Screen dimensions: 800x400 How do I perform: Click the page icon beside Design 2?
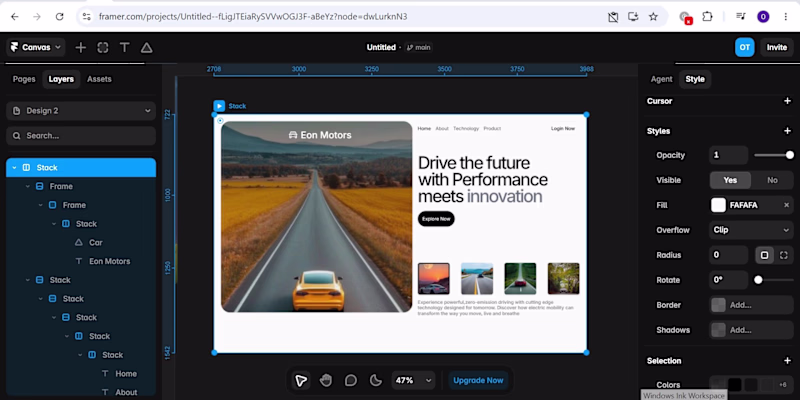tap(17, 111)
